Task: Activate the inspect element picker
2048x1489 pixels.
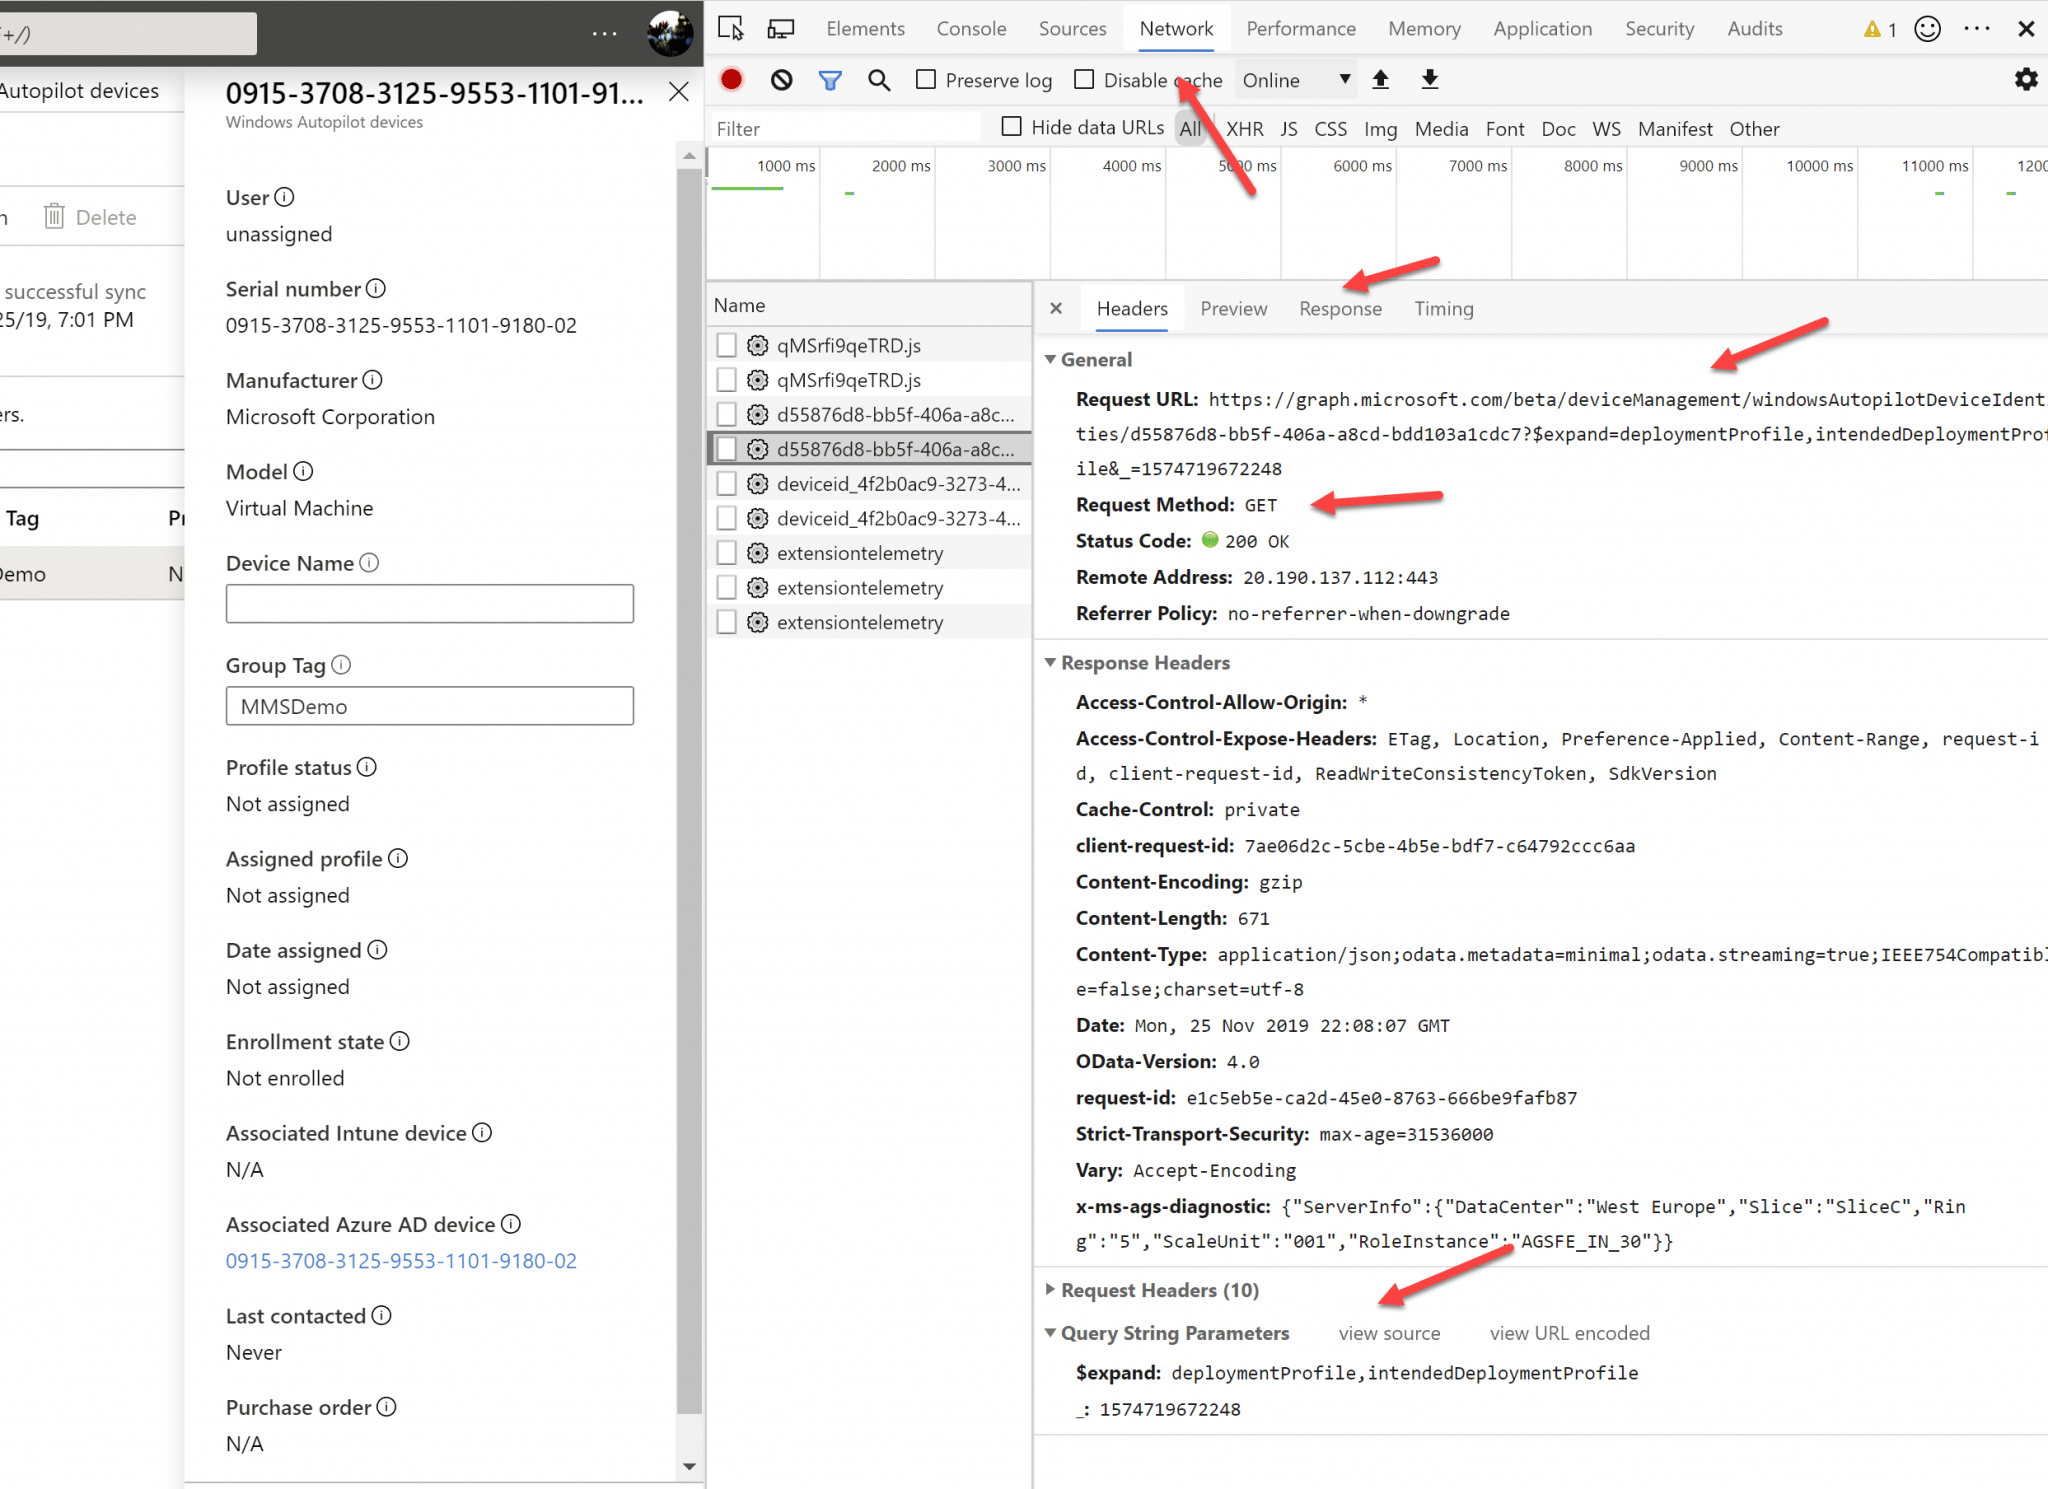Action: [731, 28]
